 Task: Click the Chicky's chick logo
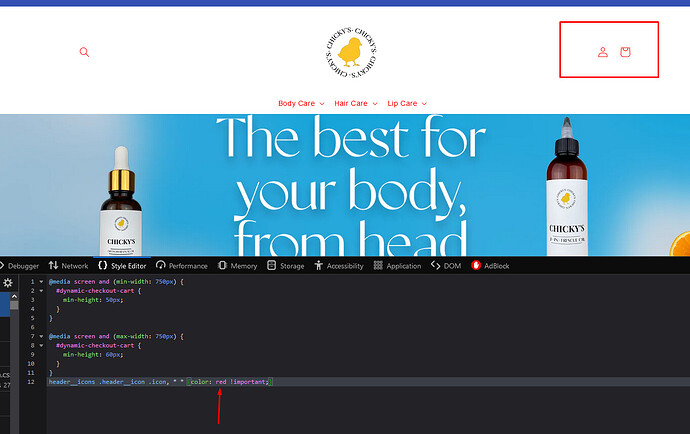click(x=351, y=53)
